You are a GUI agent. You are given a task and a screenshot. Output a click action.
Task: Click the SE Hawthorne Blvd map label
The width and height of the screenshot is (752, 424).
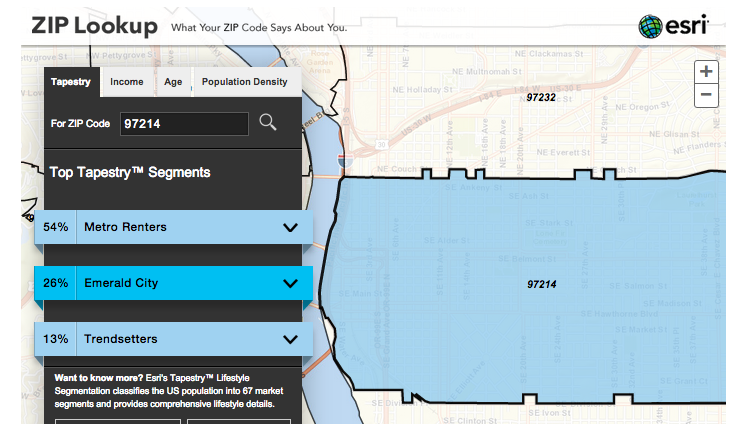pos(619,314)
